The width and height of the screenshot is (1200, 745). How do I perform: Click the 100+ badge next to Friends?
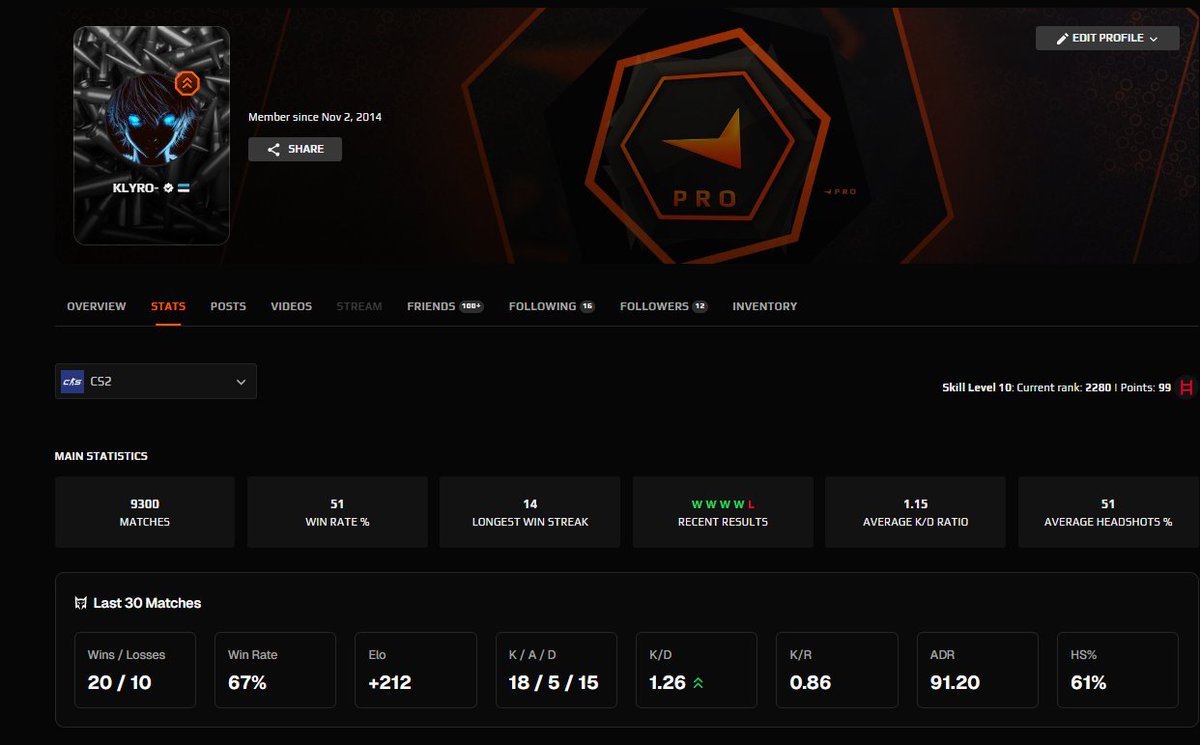471,306
